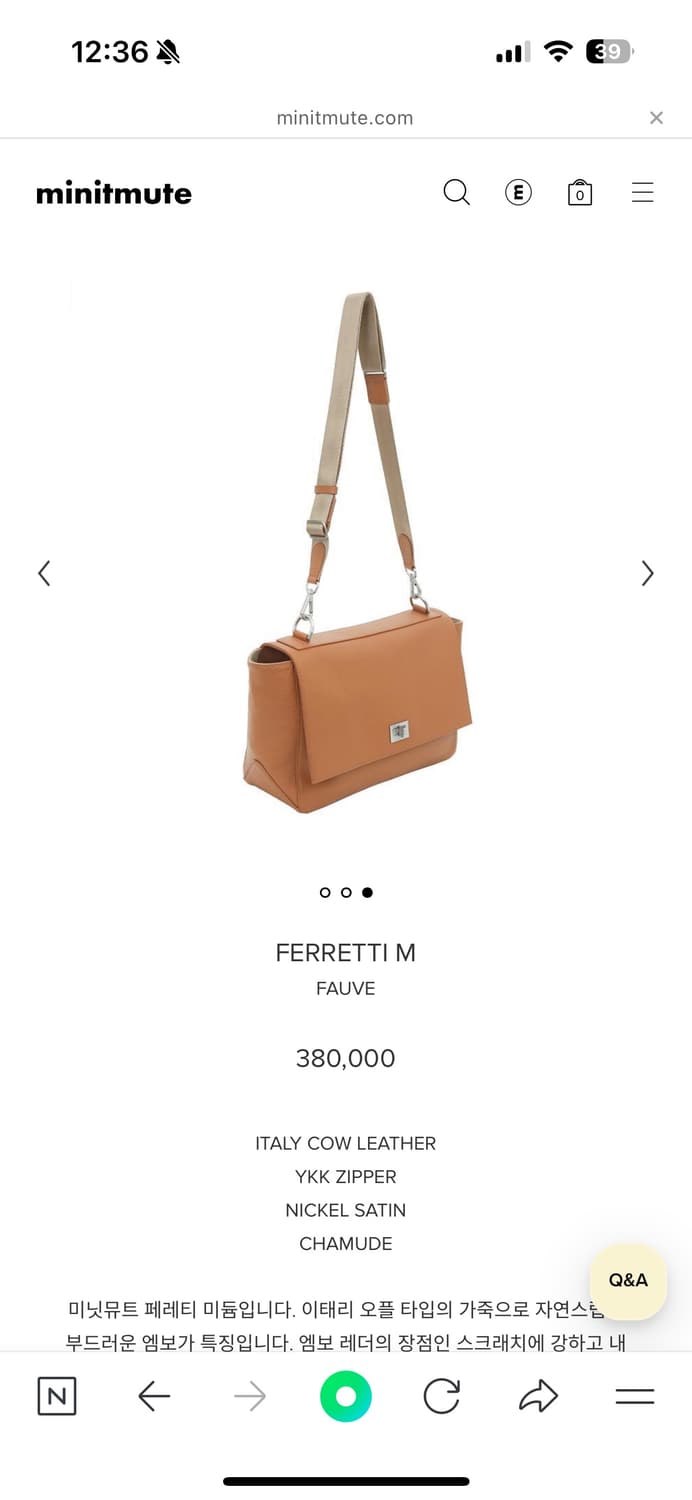Reload the page with refresh icon
This screenshot has width=692, height=1500.
coord(441,1396)
